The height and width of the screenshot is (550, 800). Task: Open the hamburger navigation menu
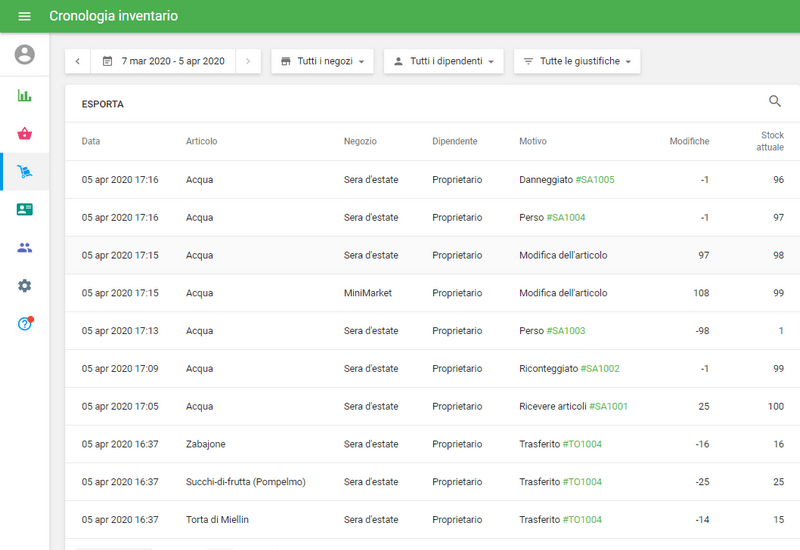(x=24, y=16)
